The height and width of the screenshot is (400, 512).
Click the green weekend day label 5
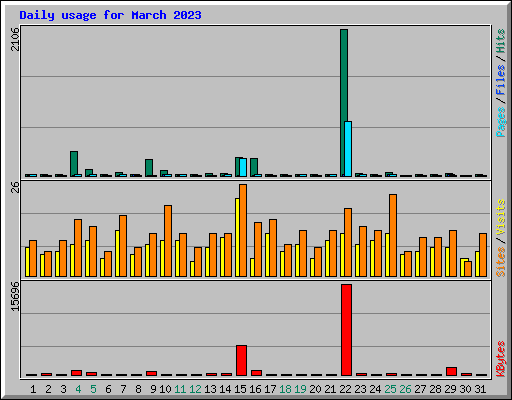coord(93,389)
